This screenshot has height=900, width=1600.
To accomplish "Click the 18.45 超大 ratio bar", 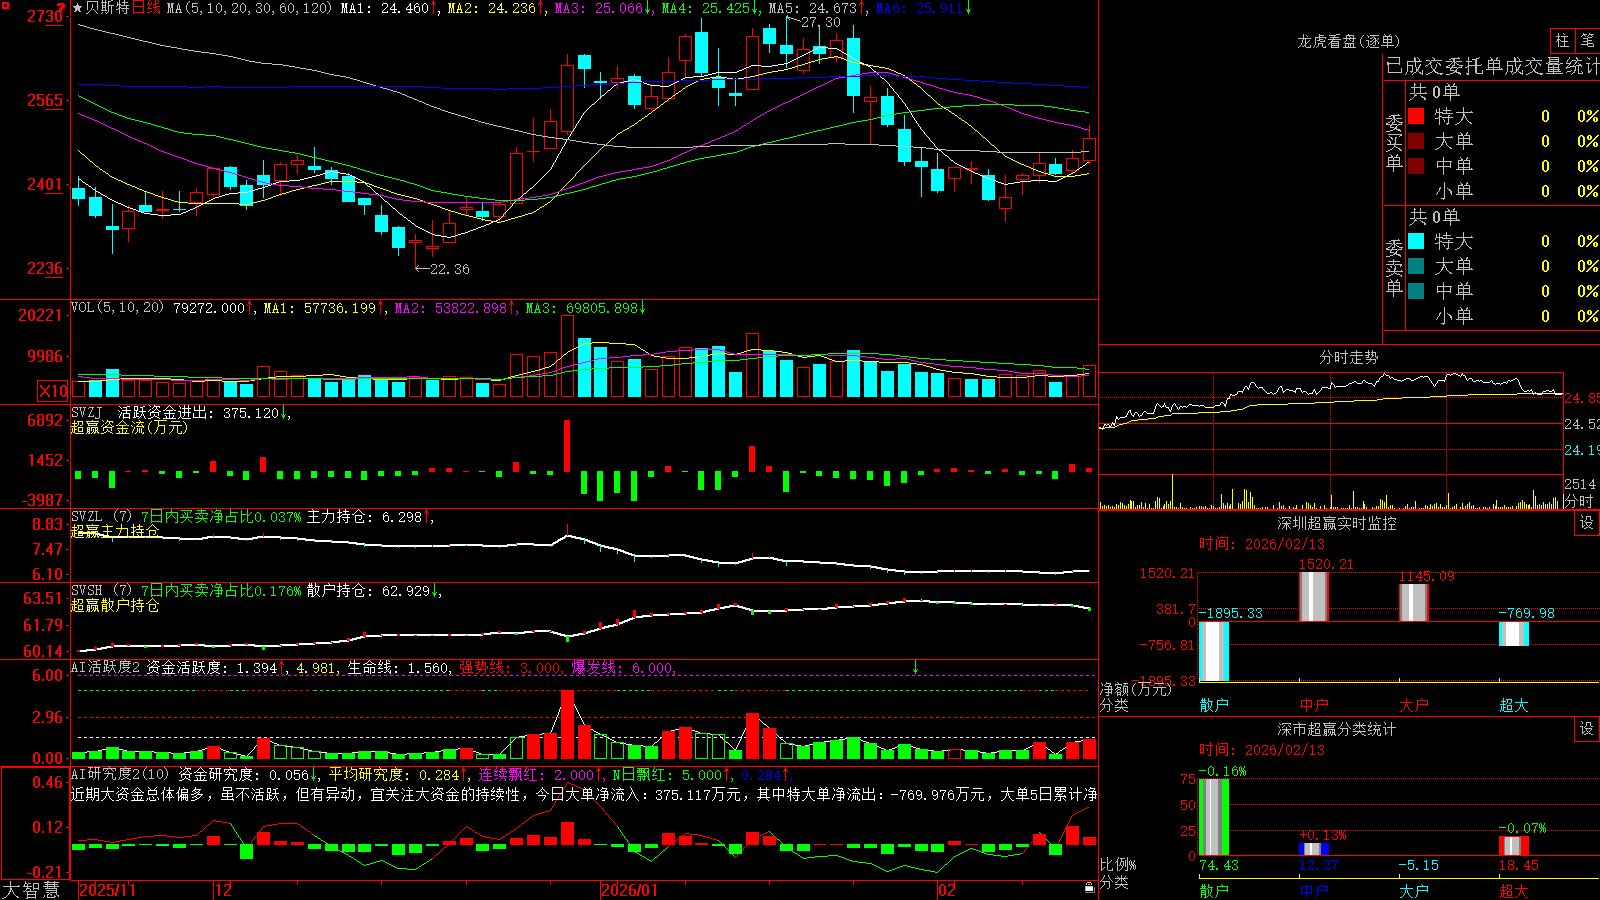I will [1514, 846].
